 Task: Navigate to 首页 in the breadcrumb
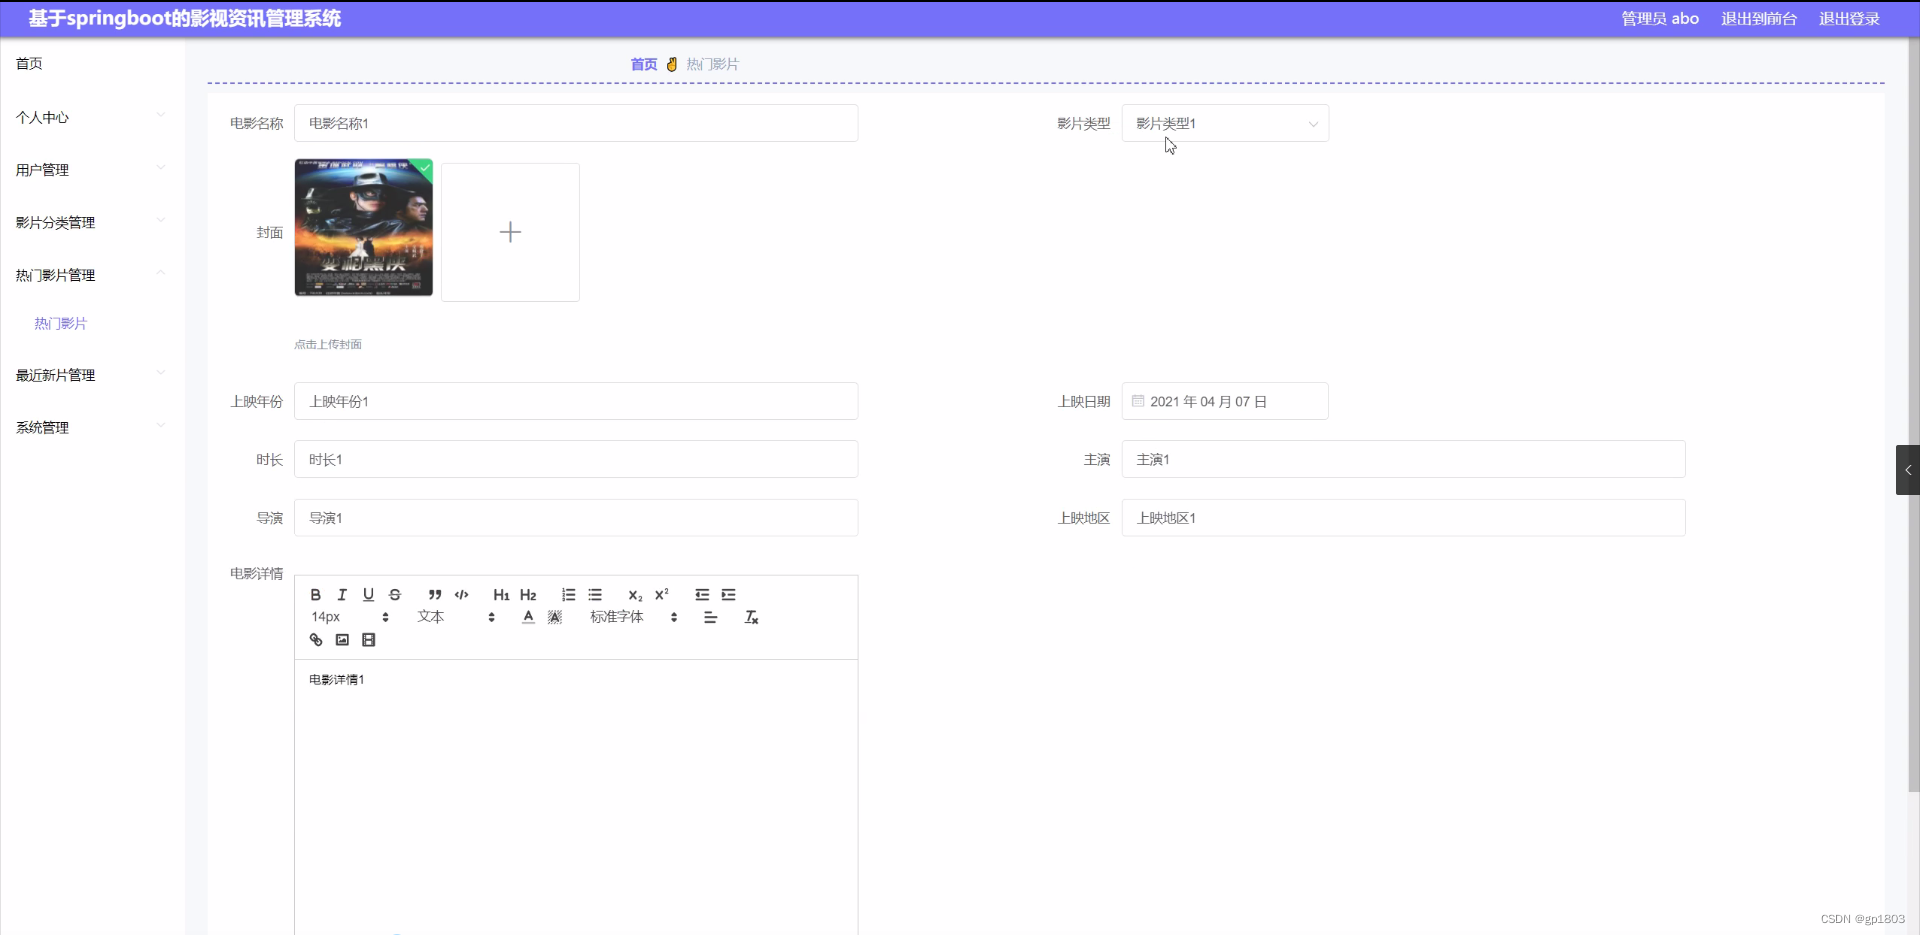click(x=643, y=63)
